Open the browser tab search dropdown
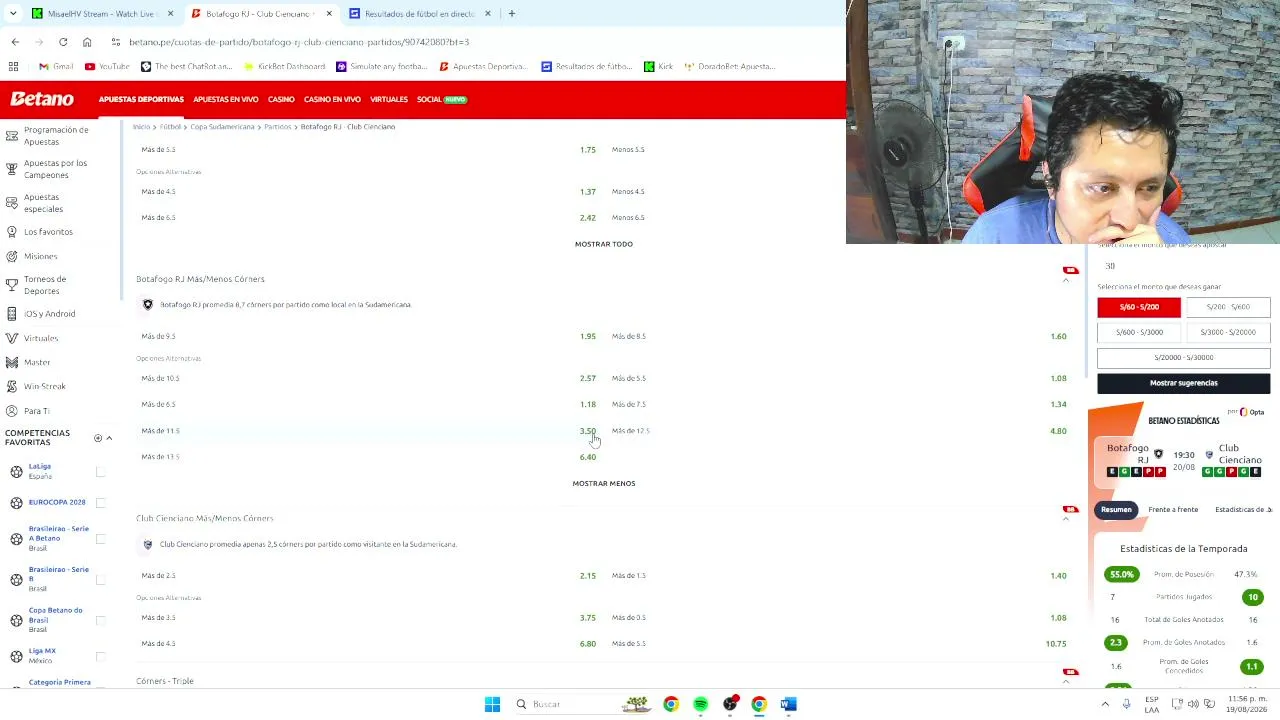The image size is (1280, 720). (13, 14)
